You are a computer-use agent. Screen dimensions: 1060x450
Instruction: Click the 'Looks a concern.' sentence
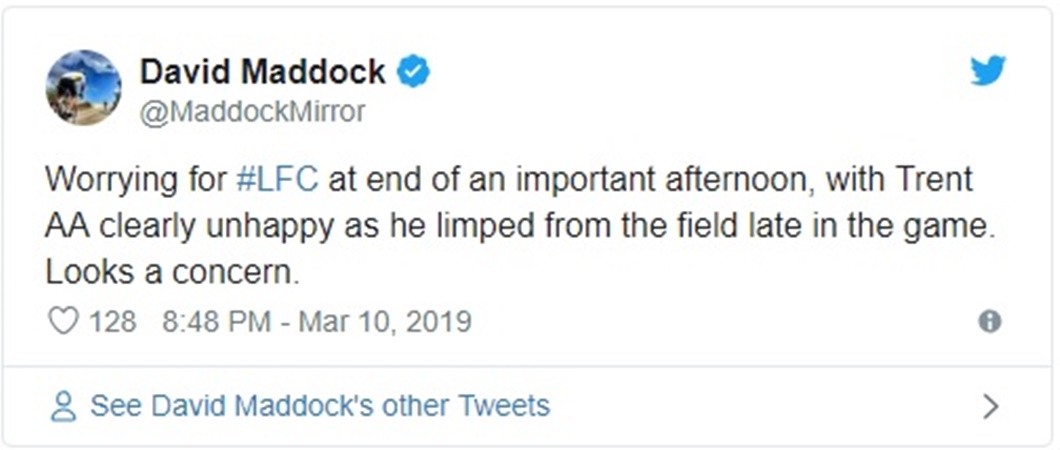pyautogui.click(x=172, y=273)
